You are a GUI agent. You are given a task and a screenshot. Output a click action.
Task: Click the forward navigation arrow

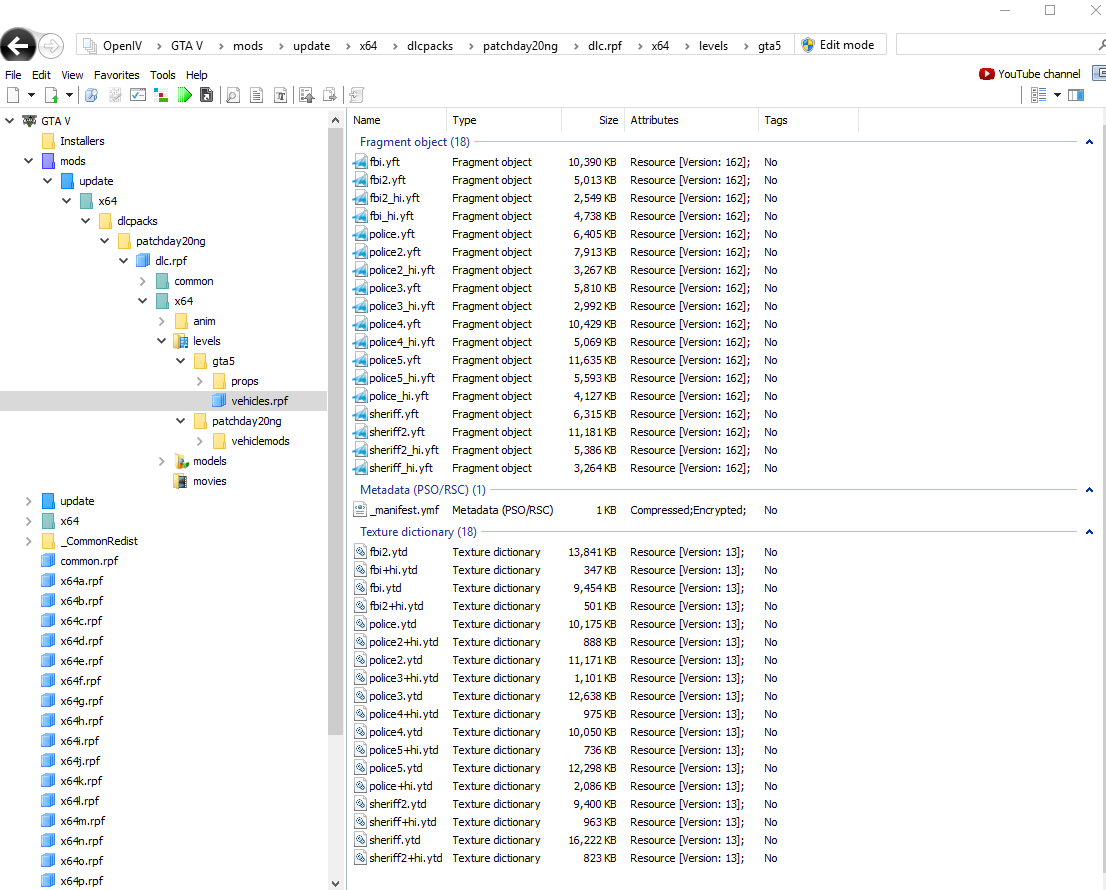pyautogui.click(x=51, y=47)
